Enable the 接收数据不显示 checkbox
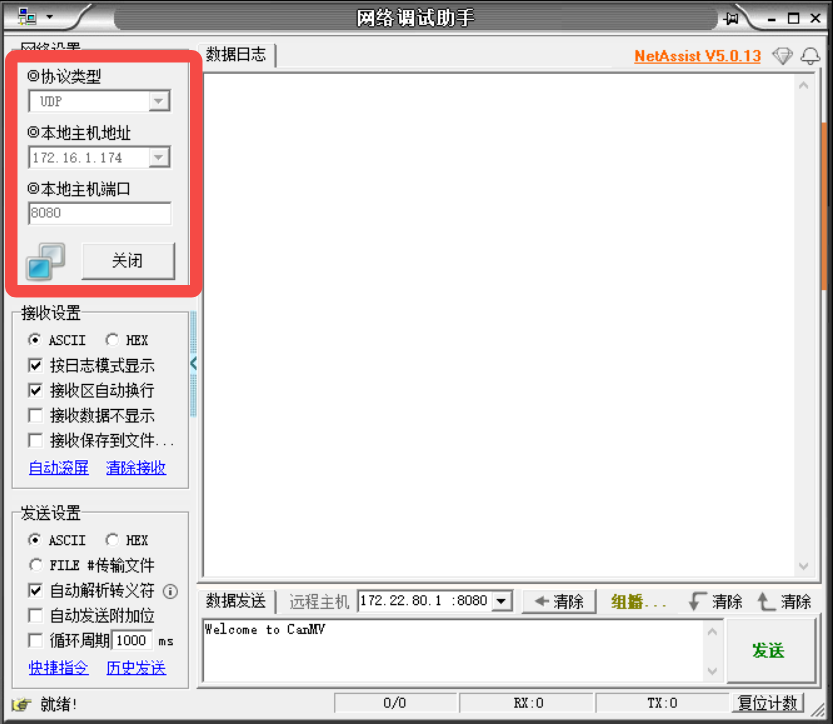Screen dimensions: 833x724 tap(36, 415)
